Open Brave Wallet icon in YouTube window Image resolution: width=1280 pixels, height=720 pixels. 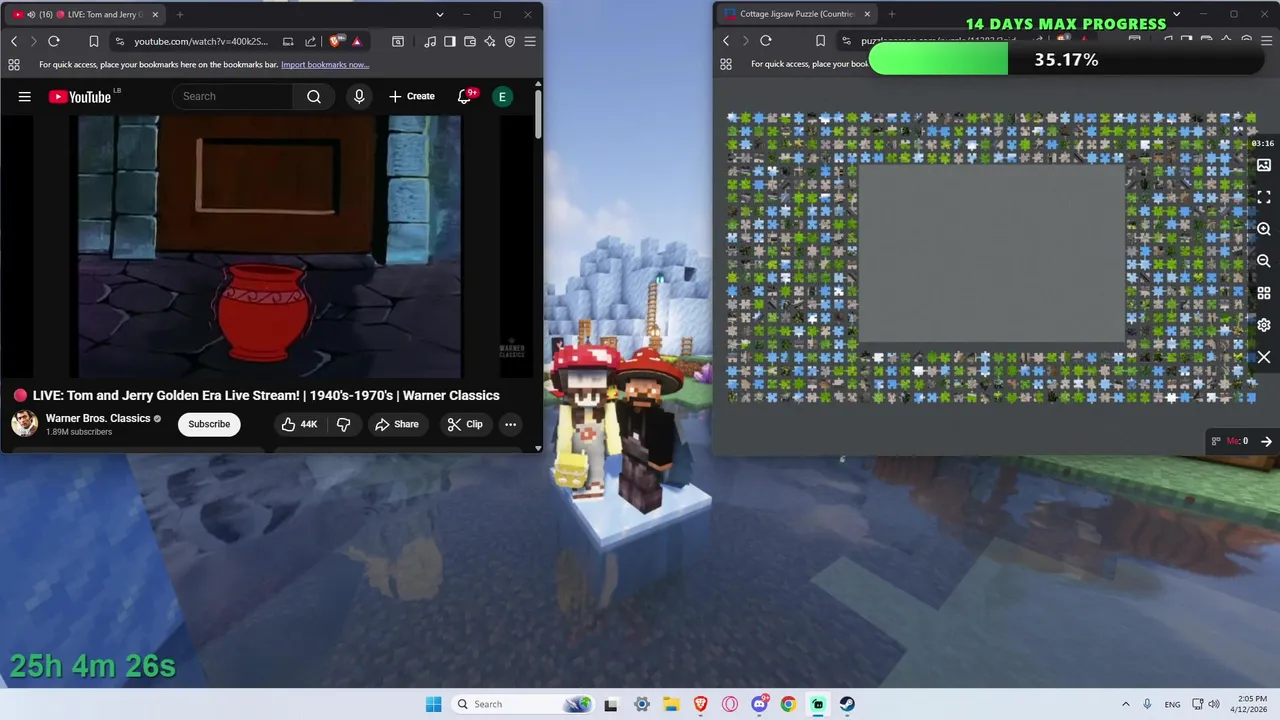tap(470, 41)
